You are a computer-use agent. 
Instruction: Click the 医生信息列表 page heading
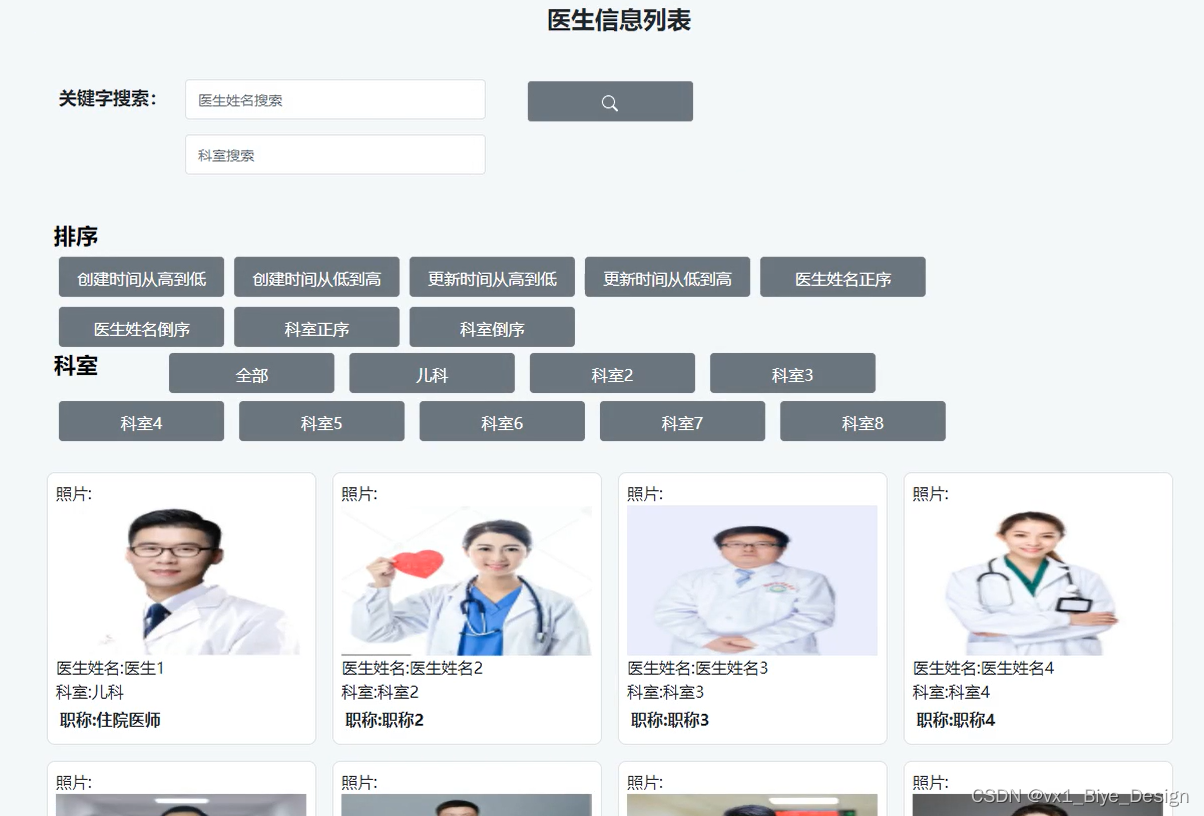(x=619, y=20)
